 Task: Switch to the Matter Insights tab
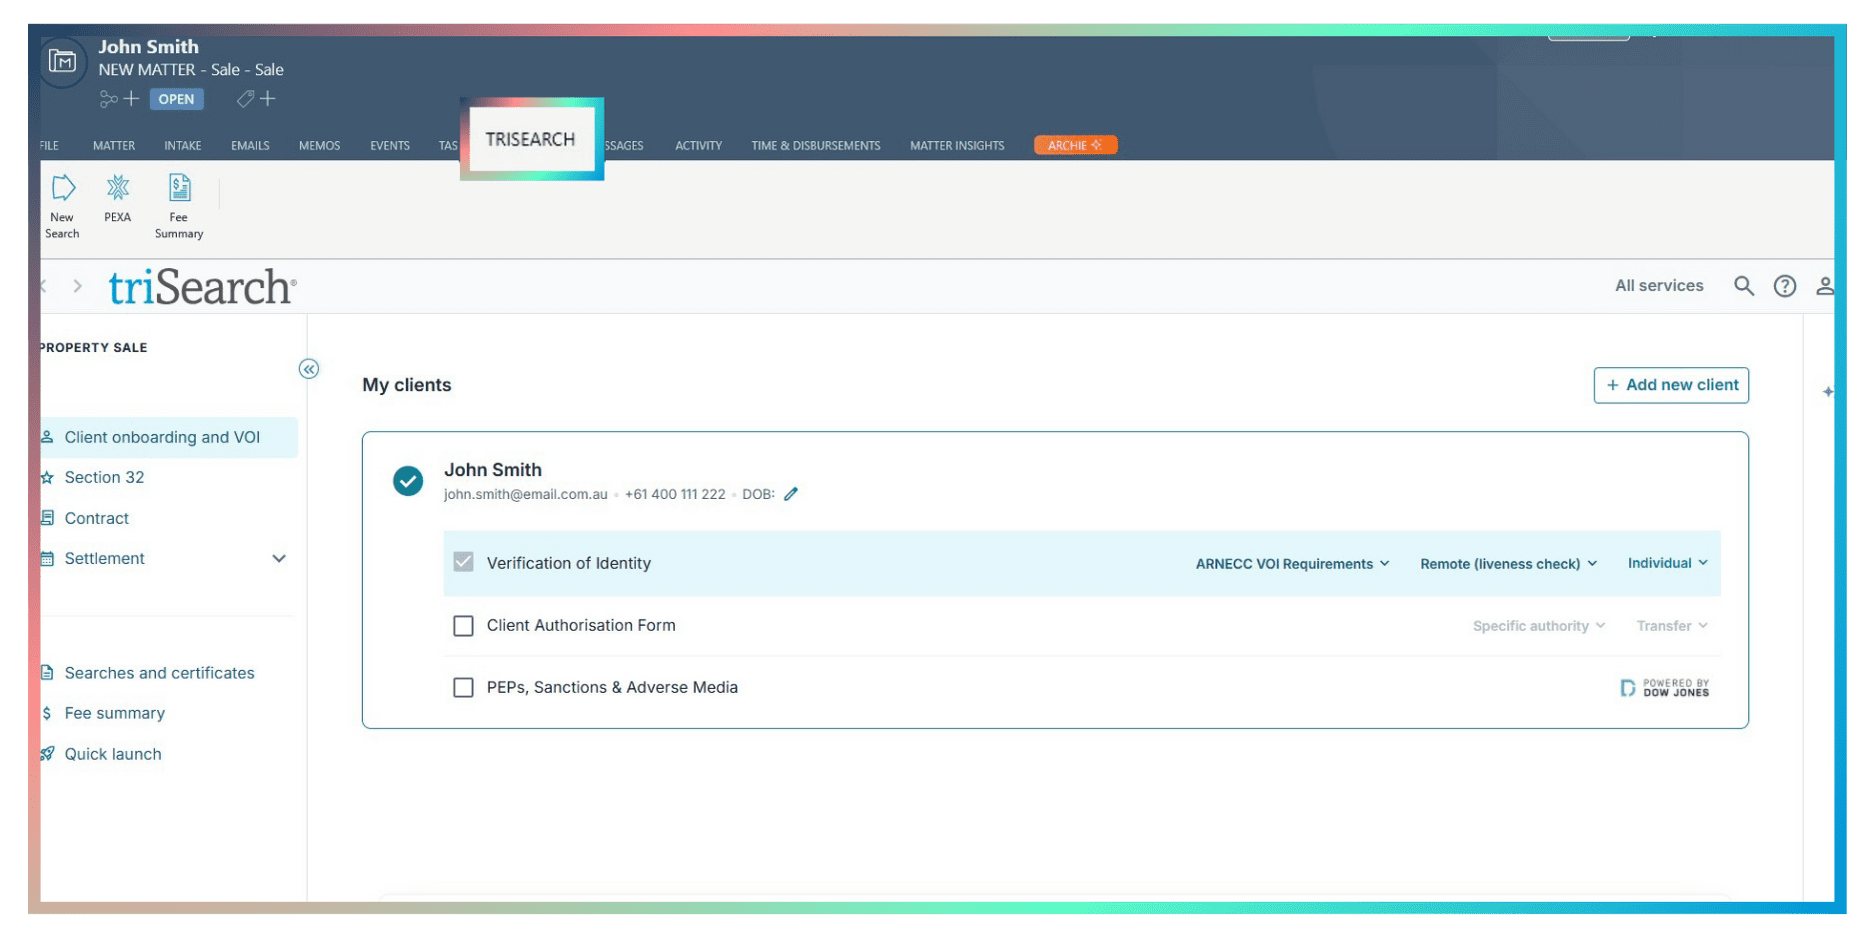pos(956,146)
